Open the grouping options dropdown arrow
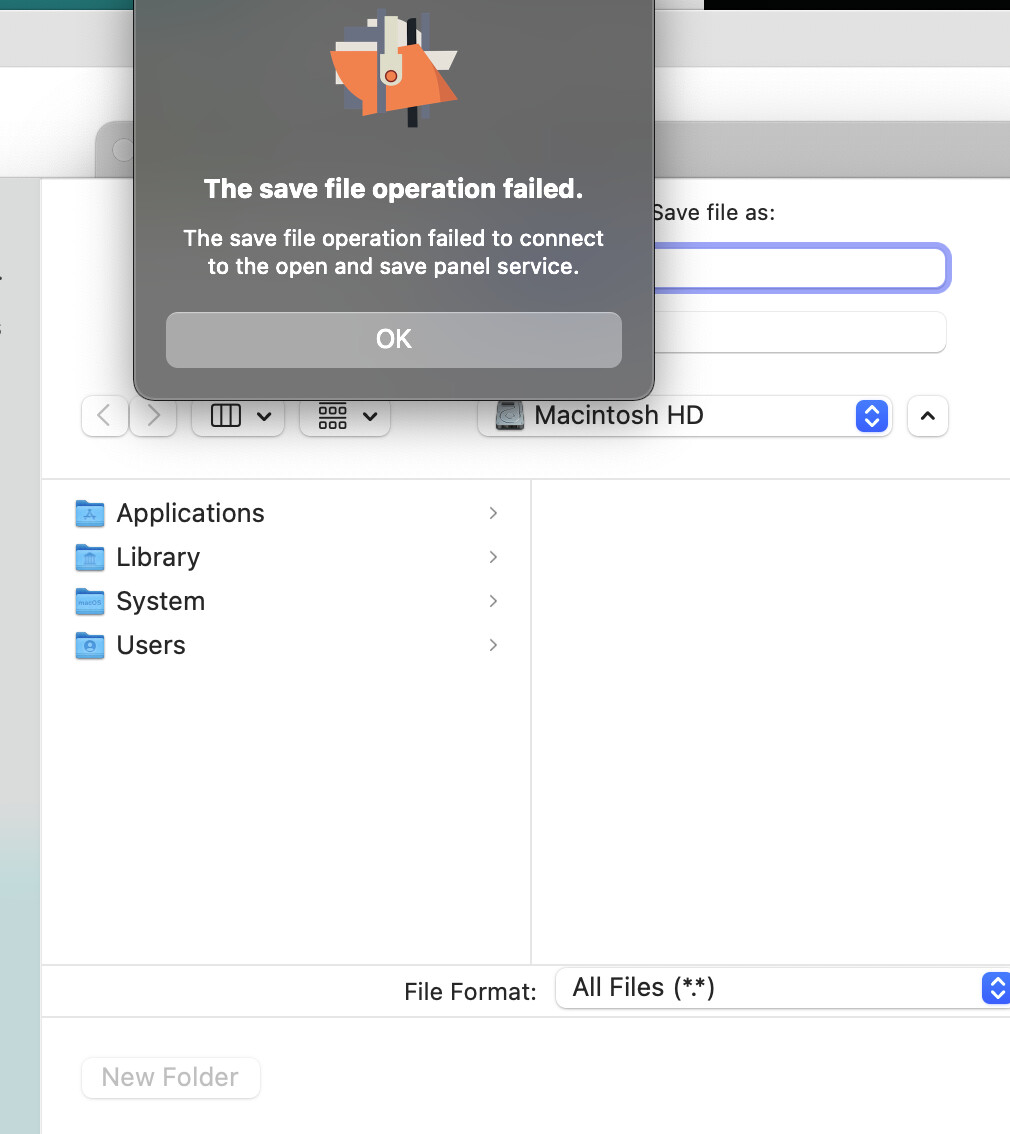1010x1134 pixels. coord(370,416)
